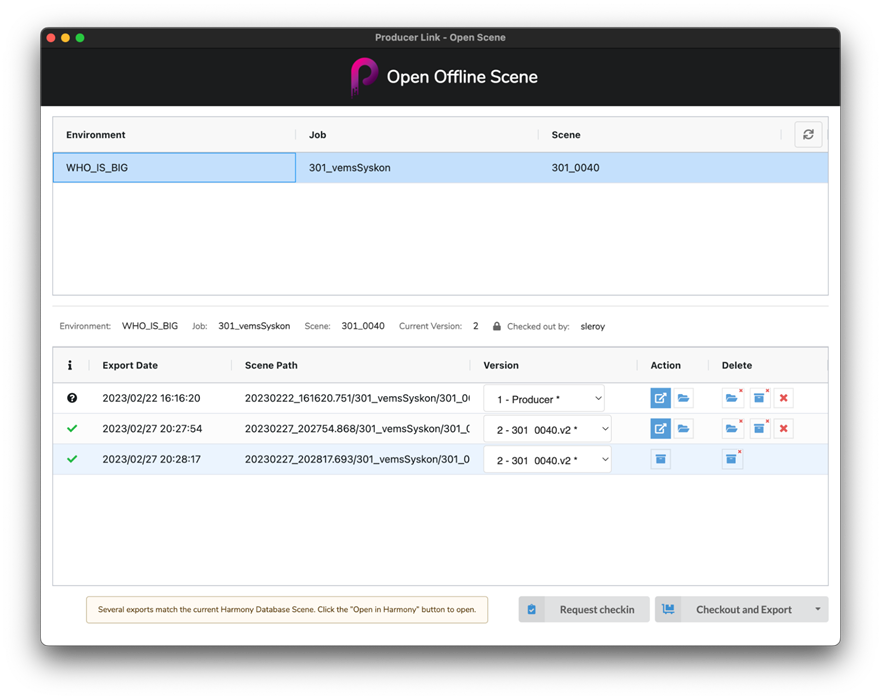Open the version dropdown showing 1 - Producer
The image size is (881, 700).
click(x=544, y=399)
